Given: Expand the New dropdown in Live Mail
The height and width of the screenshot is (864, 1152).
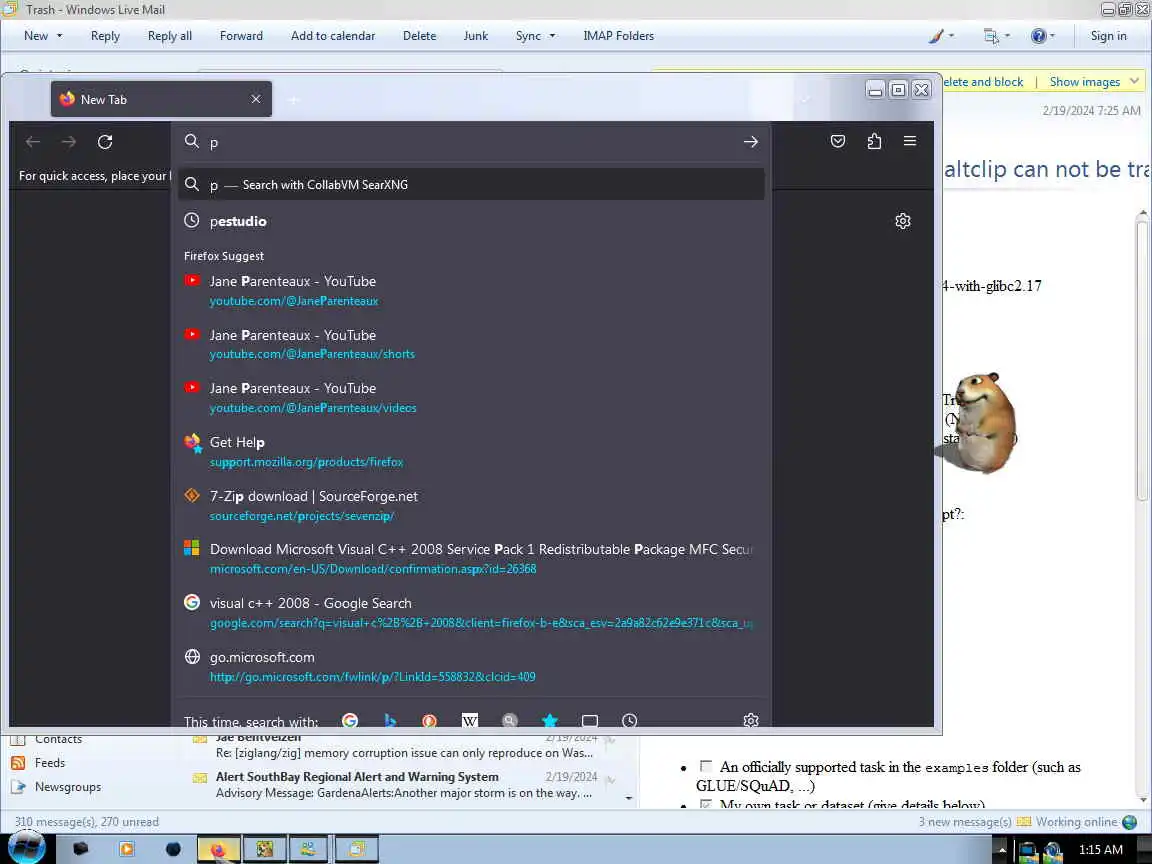Looking at the screenshot, I should click(60, 36).
